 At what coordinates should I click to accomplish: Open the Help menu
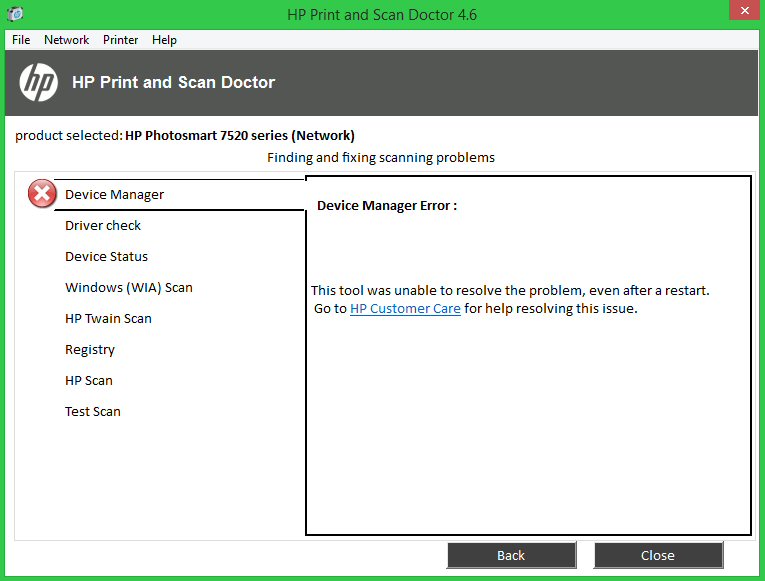point(164,40)
